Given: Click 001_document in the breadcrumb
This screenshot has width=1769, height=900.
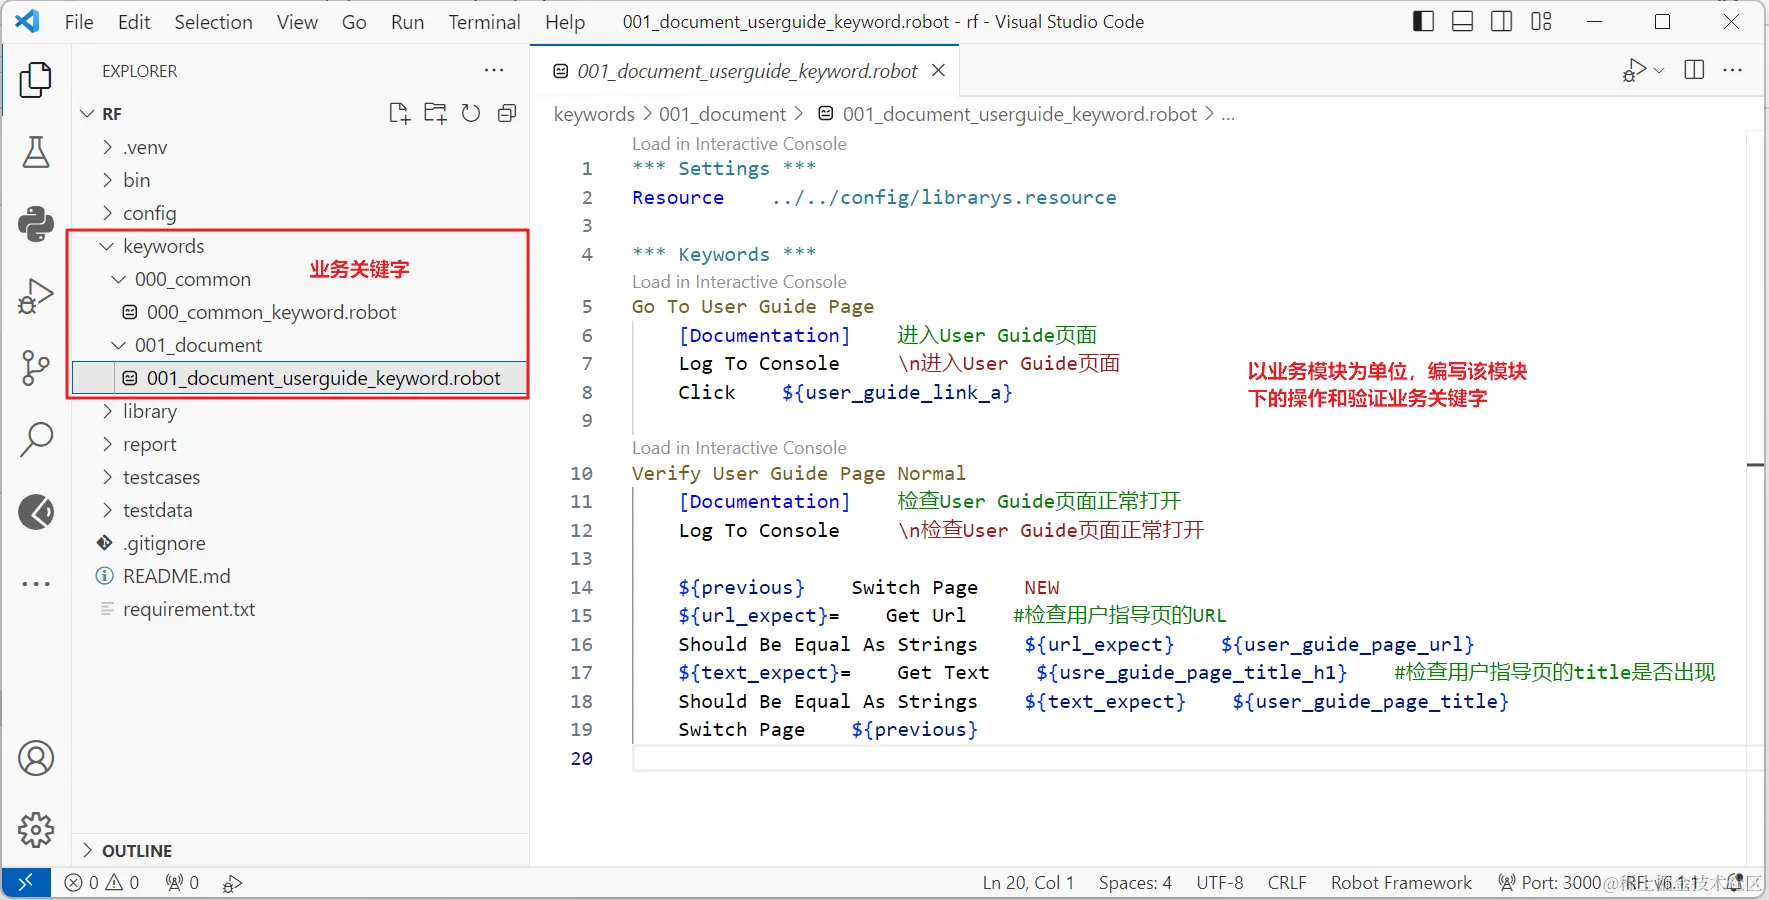Looking at the screenshot, I should click(x=722, y=114).
